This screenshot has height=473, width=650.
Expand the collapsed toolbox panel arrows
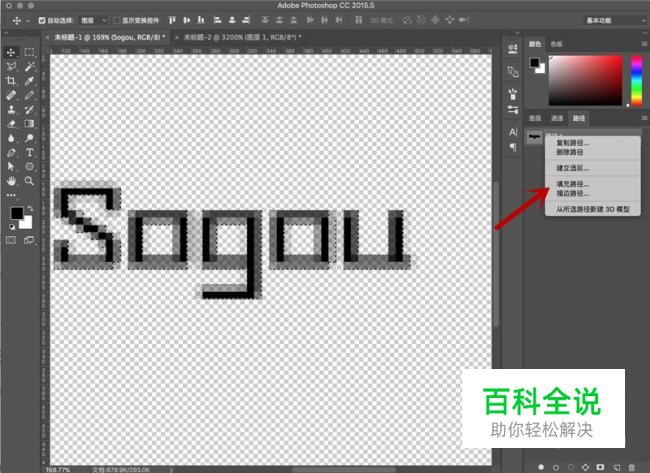point(6,33)
